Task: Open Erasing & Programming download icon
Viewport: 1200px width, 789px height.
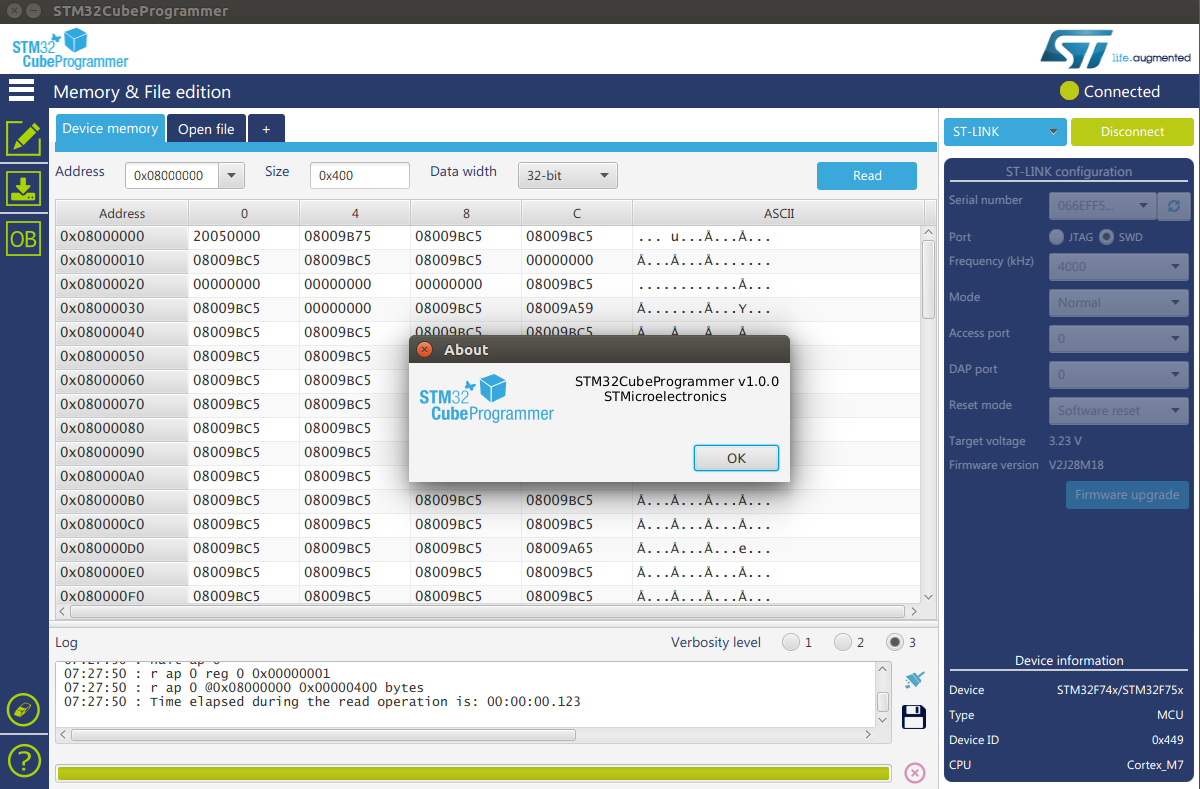Action: (x=24, y=188)
